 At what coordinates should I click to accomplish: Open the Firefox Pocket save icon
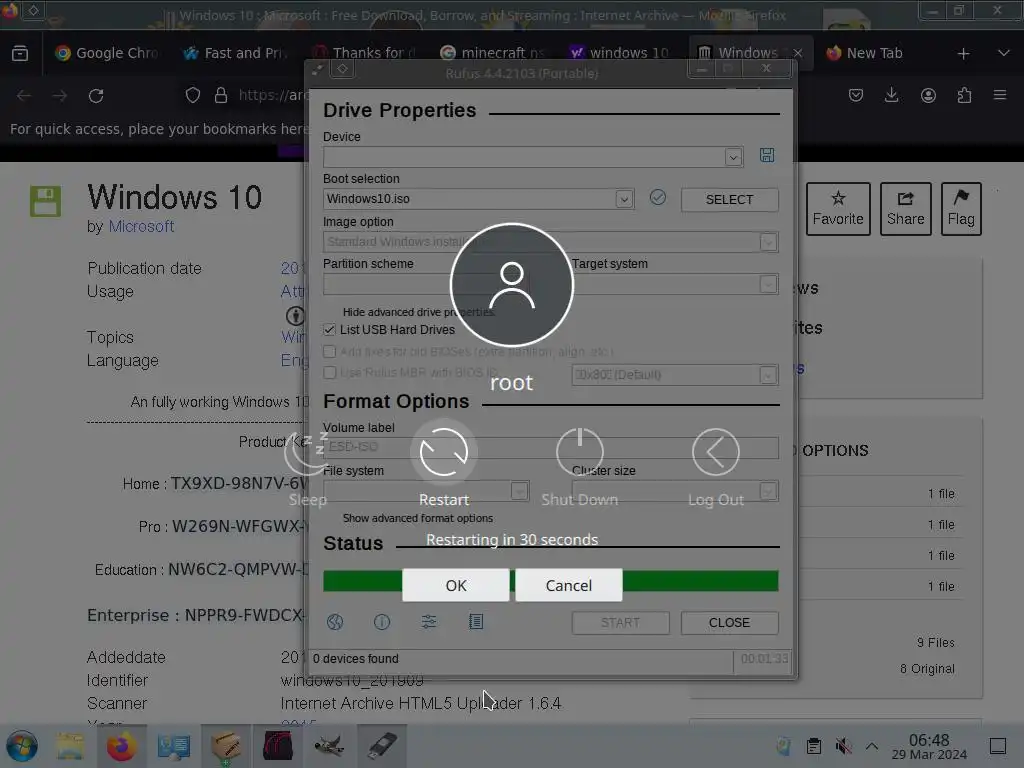tap(856, 95)
